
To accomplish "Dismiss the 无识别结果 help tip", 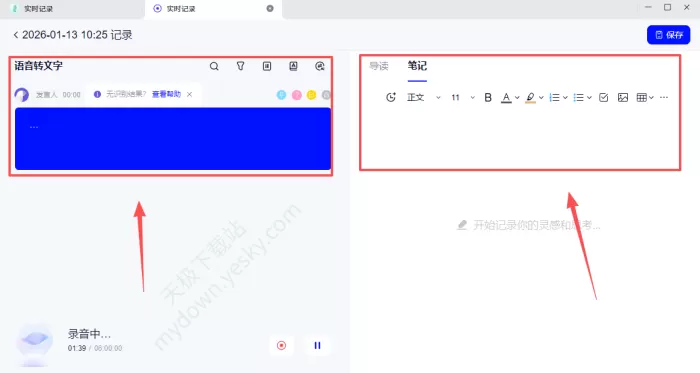I will pos(189,94).
